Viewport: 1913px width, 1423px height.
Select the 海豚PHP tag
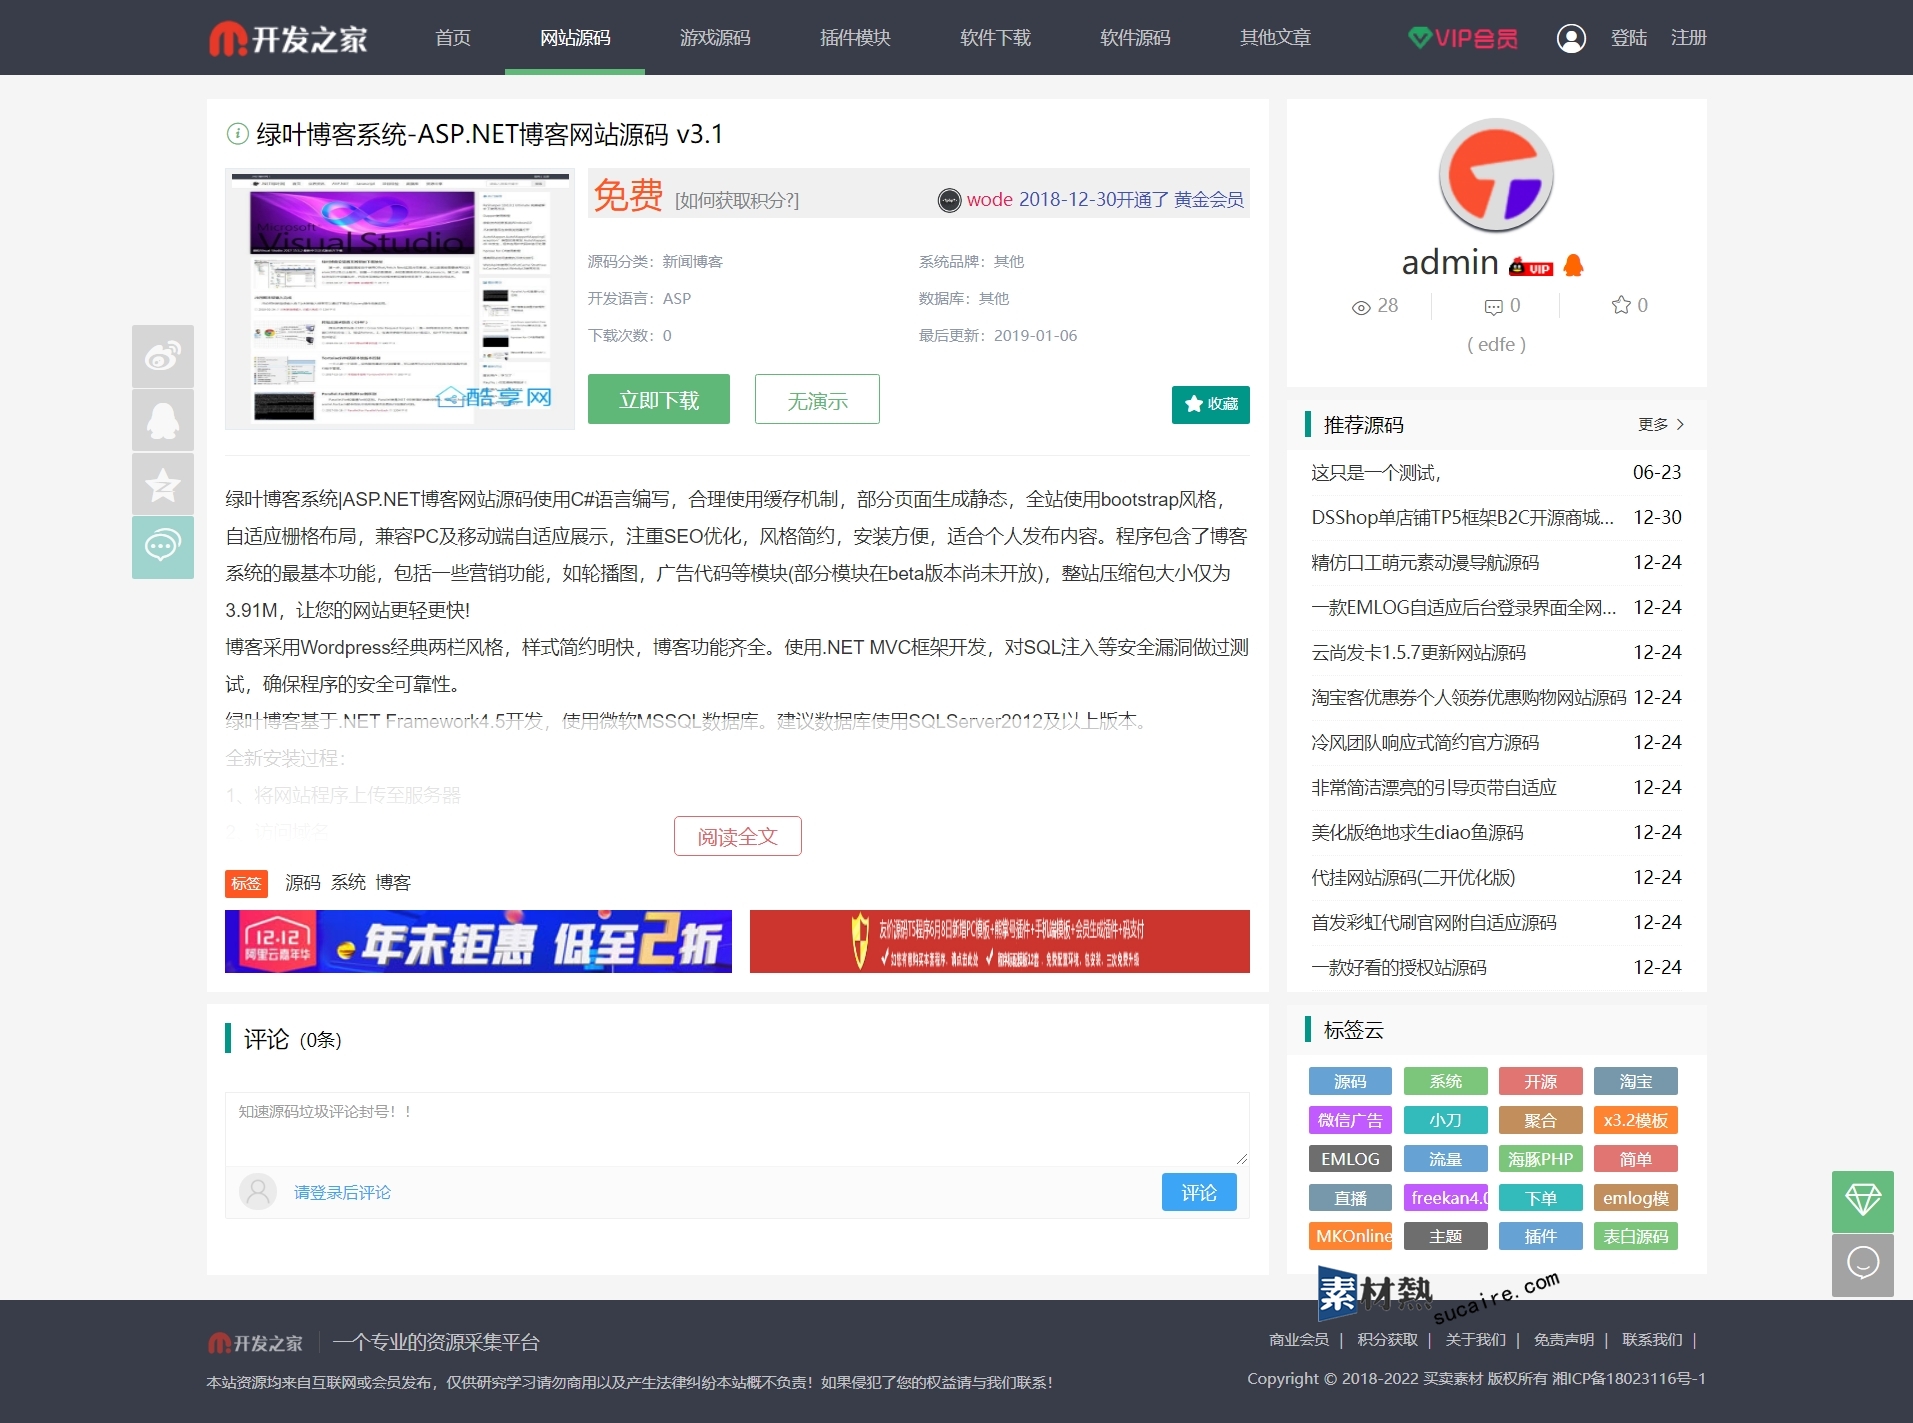[1540, 1159]
